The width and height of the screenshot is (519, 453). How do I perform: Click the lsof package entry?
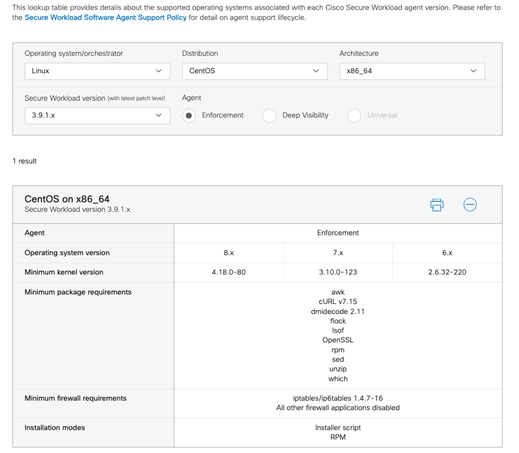(338, 331)
